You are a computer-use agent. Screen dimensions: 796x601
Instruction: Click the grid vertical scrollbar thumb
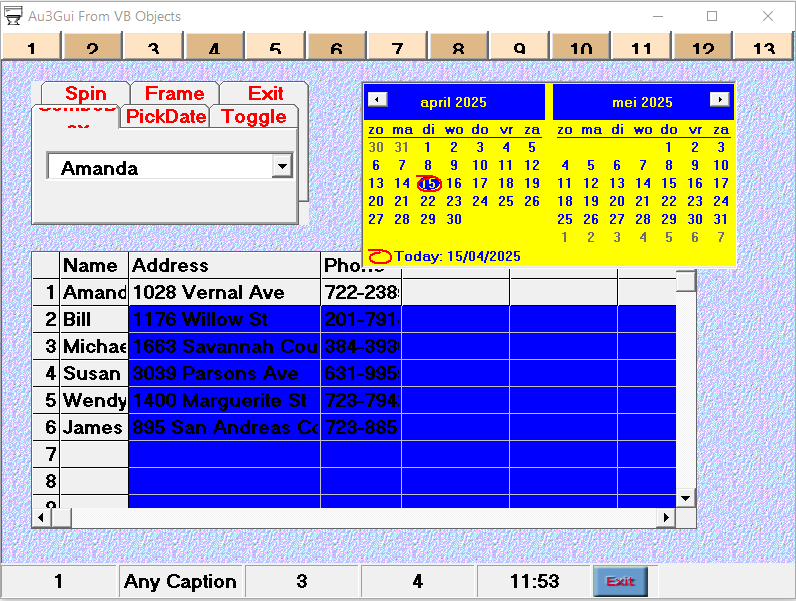[x=686, y=281]
